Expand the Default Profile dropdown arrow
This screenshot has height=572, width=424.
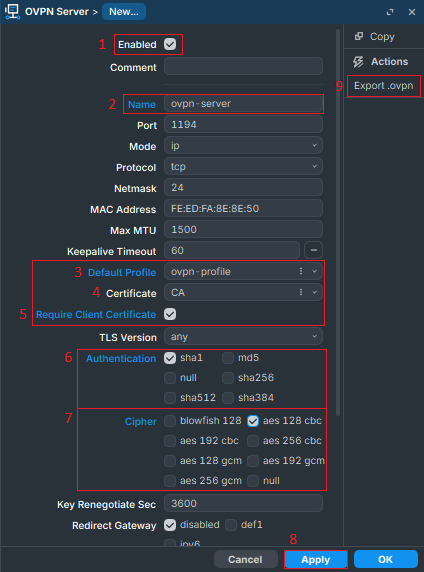(315, 271)
